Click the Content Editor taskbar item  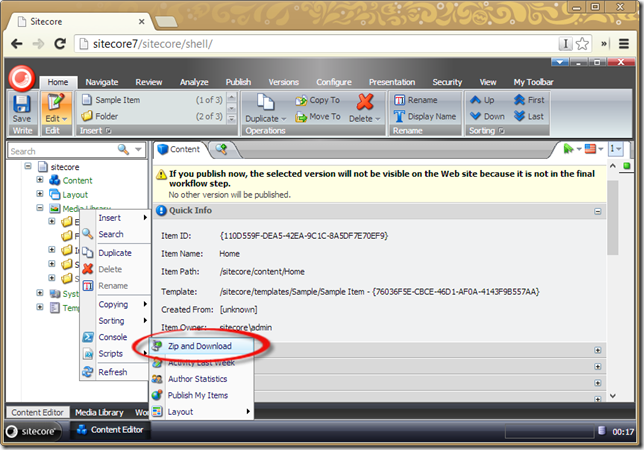tap(110, 430)
